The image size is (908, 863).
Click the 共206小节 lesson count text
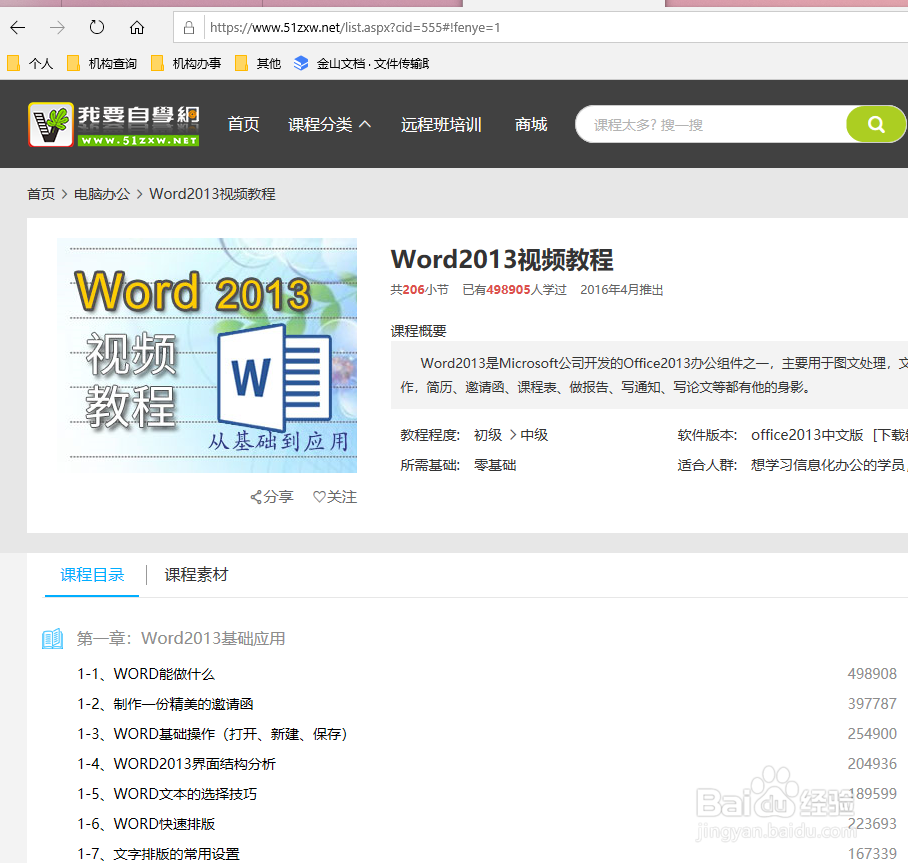click(419, 290)
